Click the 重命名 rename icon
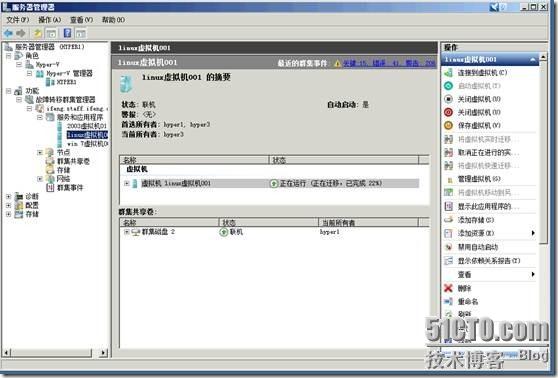This screenshot has width=558, height=378. tap(448, 301)
